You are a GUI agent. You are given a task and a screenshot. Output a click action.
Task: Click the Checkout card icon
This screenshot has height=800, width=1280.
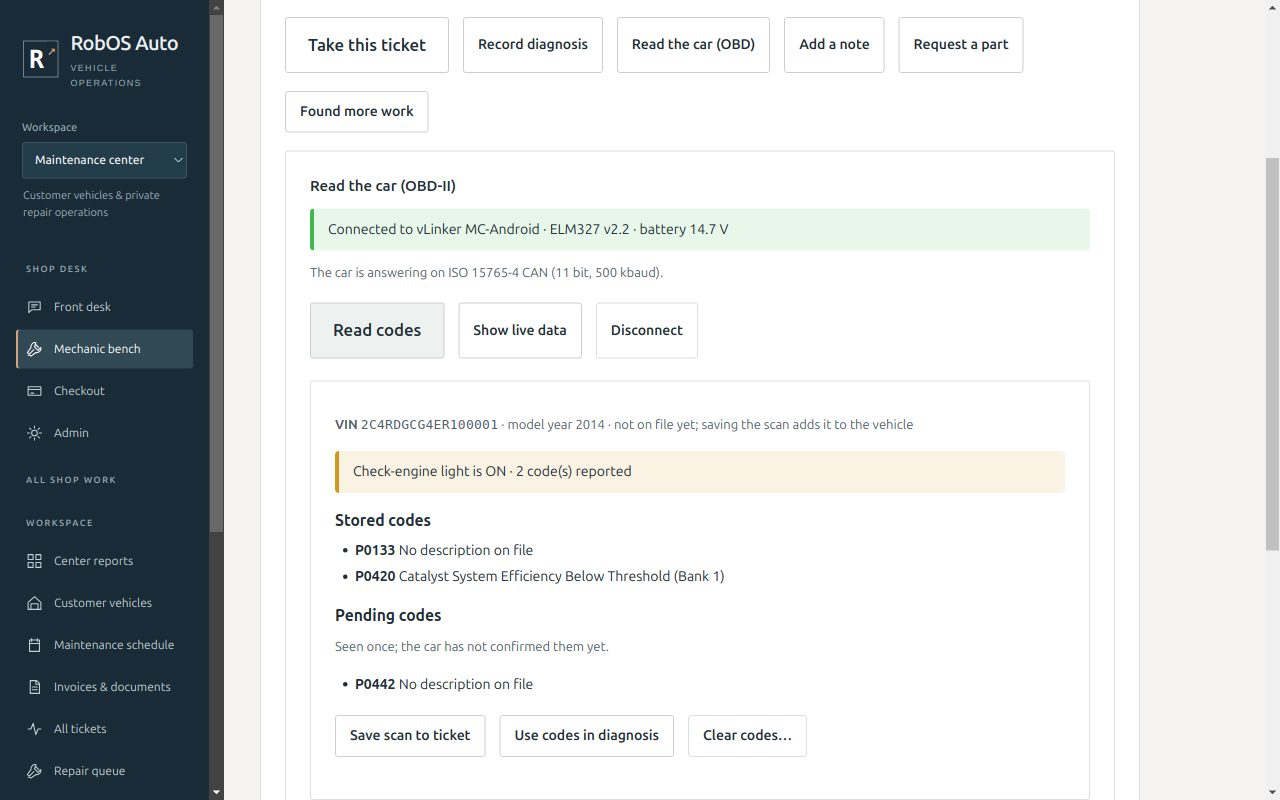[x=34, y=391]
